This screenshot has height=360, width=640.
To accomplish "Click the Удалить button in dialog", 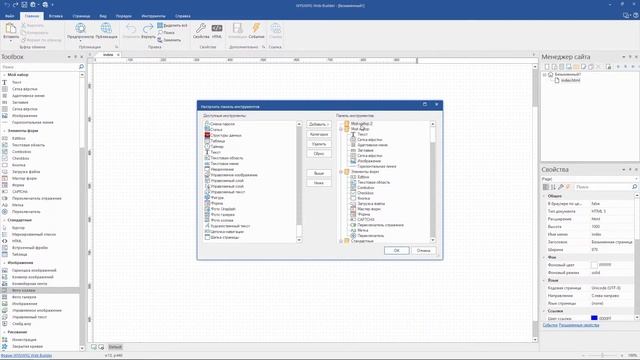I will click(x=319, y=144).
